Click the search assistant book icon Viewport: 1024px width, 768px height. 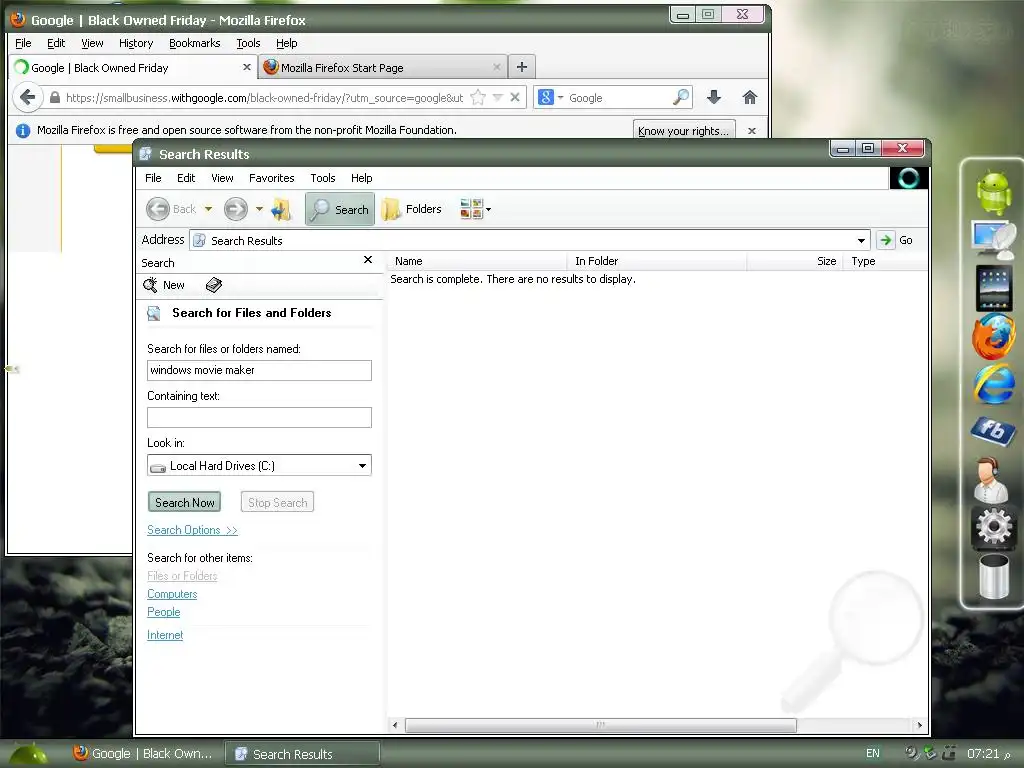click(214, 285)
